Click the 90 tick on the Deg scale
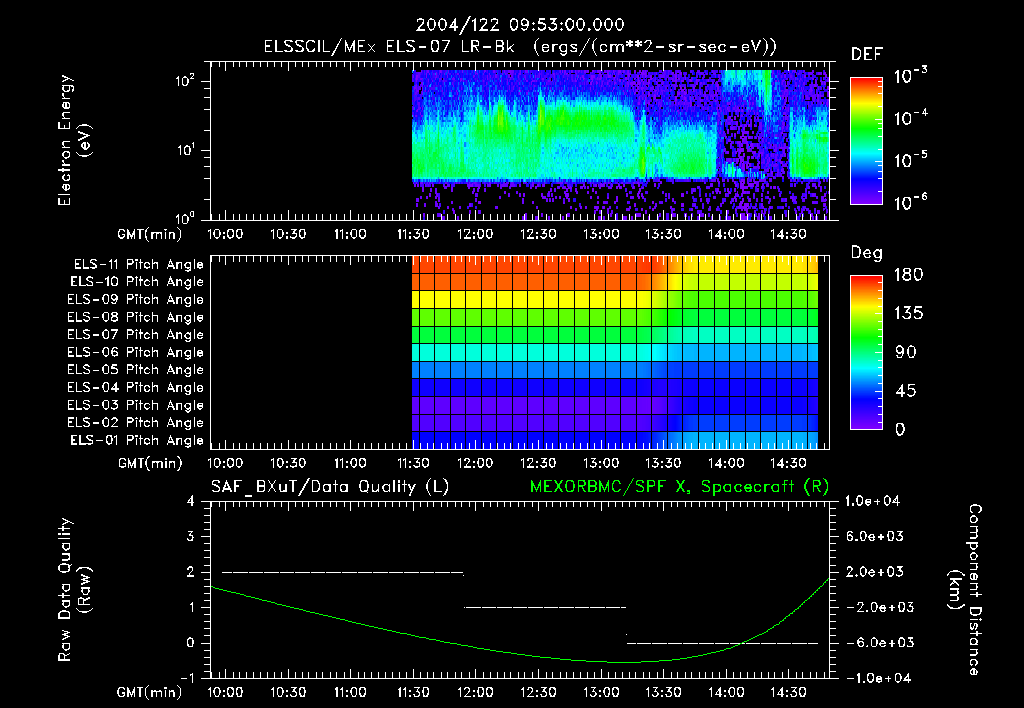Viewport: 1024px width, 708px height. click(906, 352)
